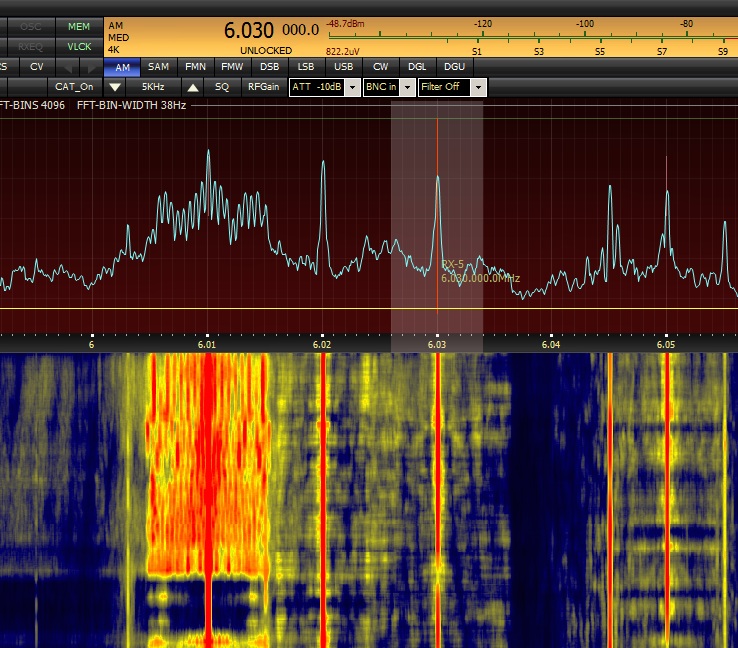Decrease step with down triangle icon

pos(115,87)
